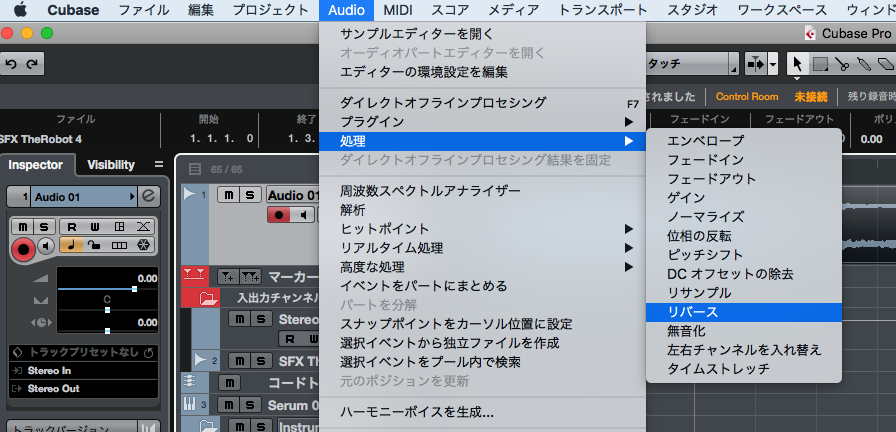Toggle Solo in the Inspector
Image resolution: width=896 pixels, height=432 pixels.
point(45,227)
